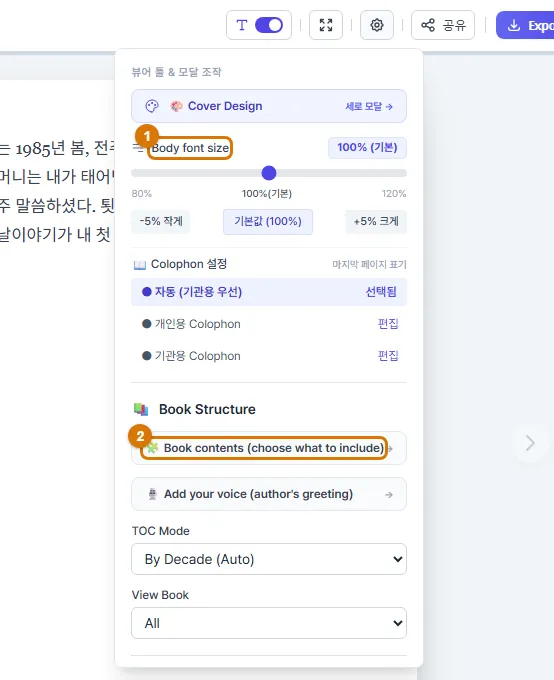Open the TOC Mode By Decade dropdown

(x=269, y=559)
